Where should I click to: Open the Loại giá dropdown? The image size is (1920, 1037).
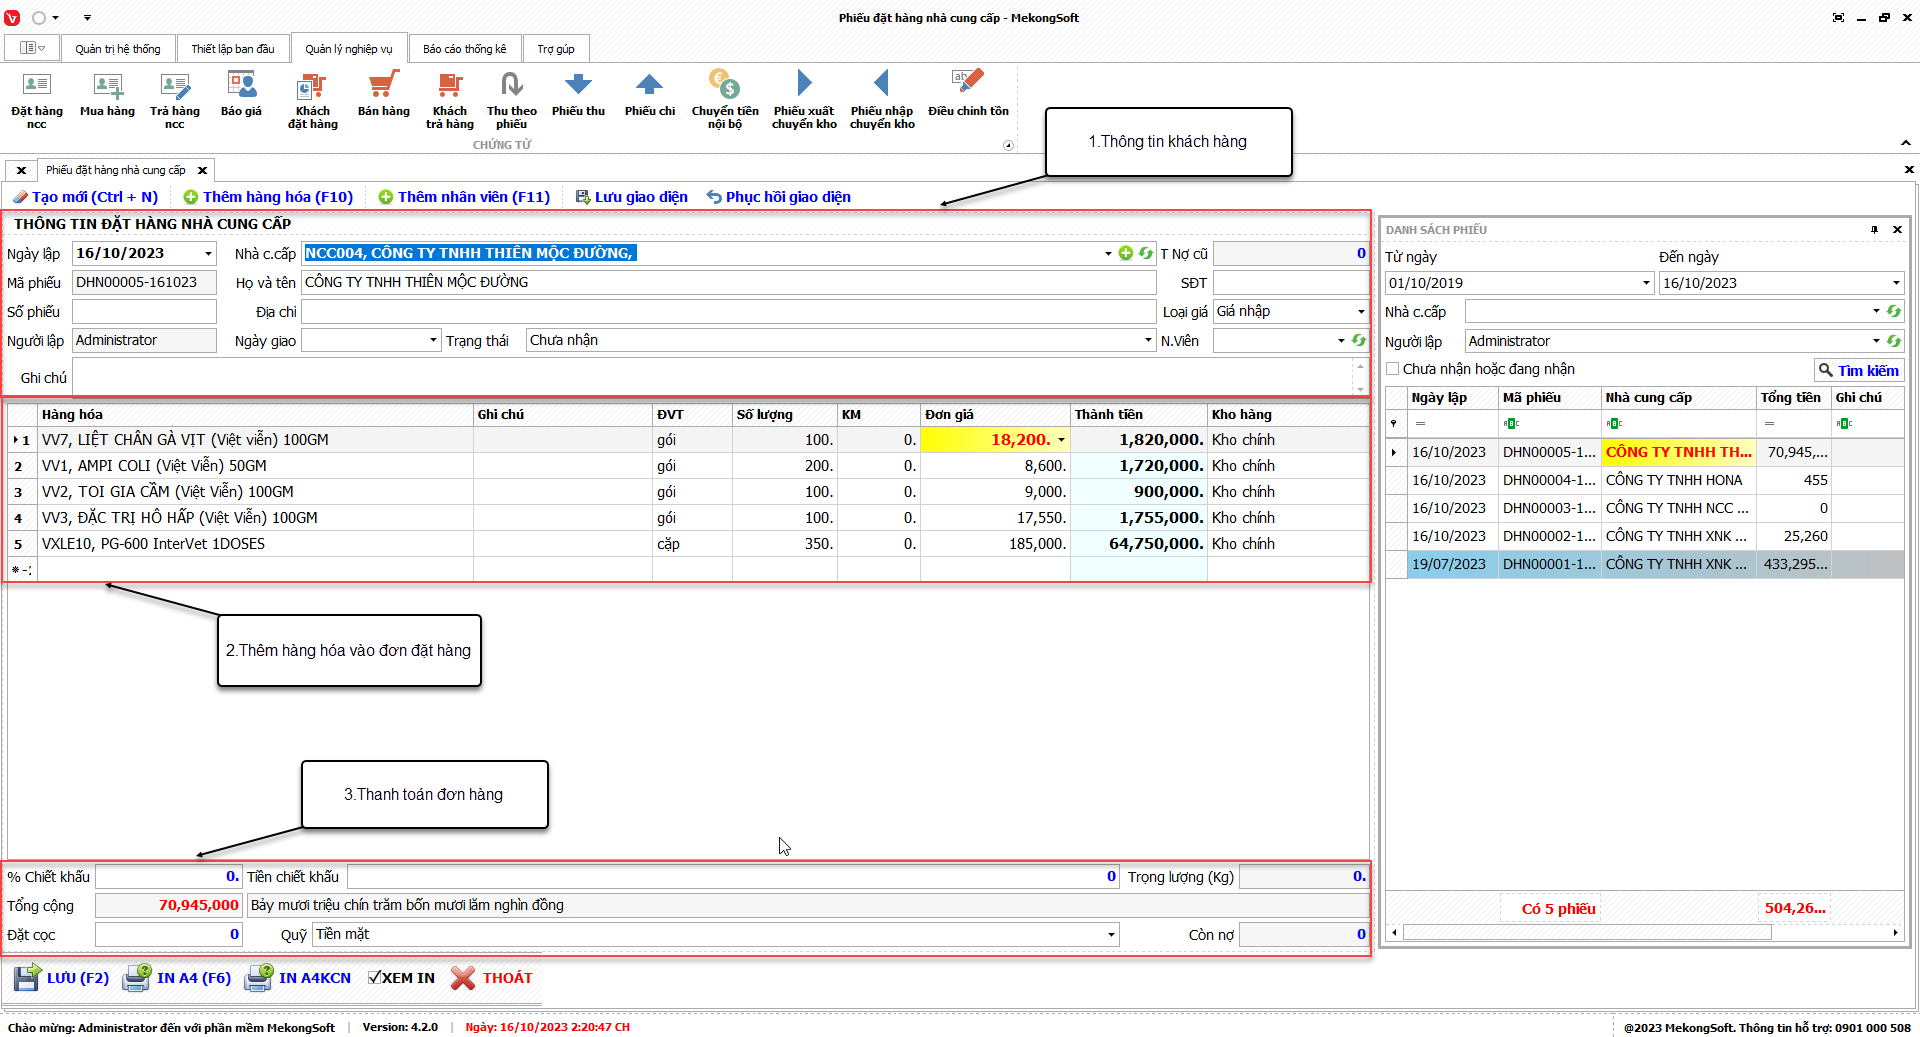click(1360, 312)
